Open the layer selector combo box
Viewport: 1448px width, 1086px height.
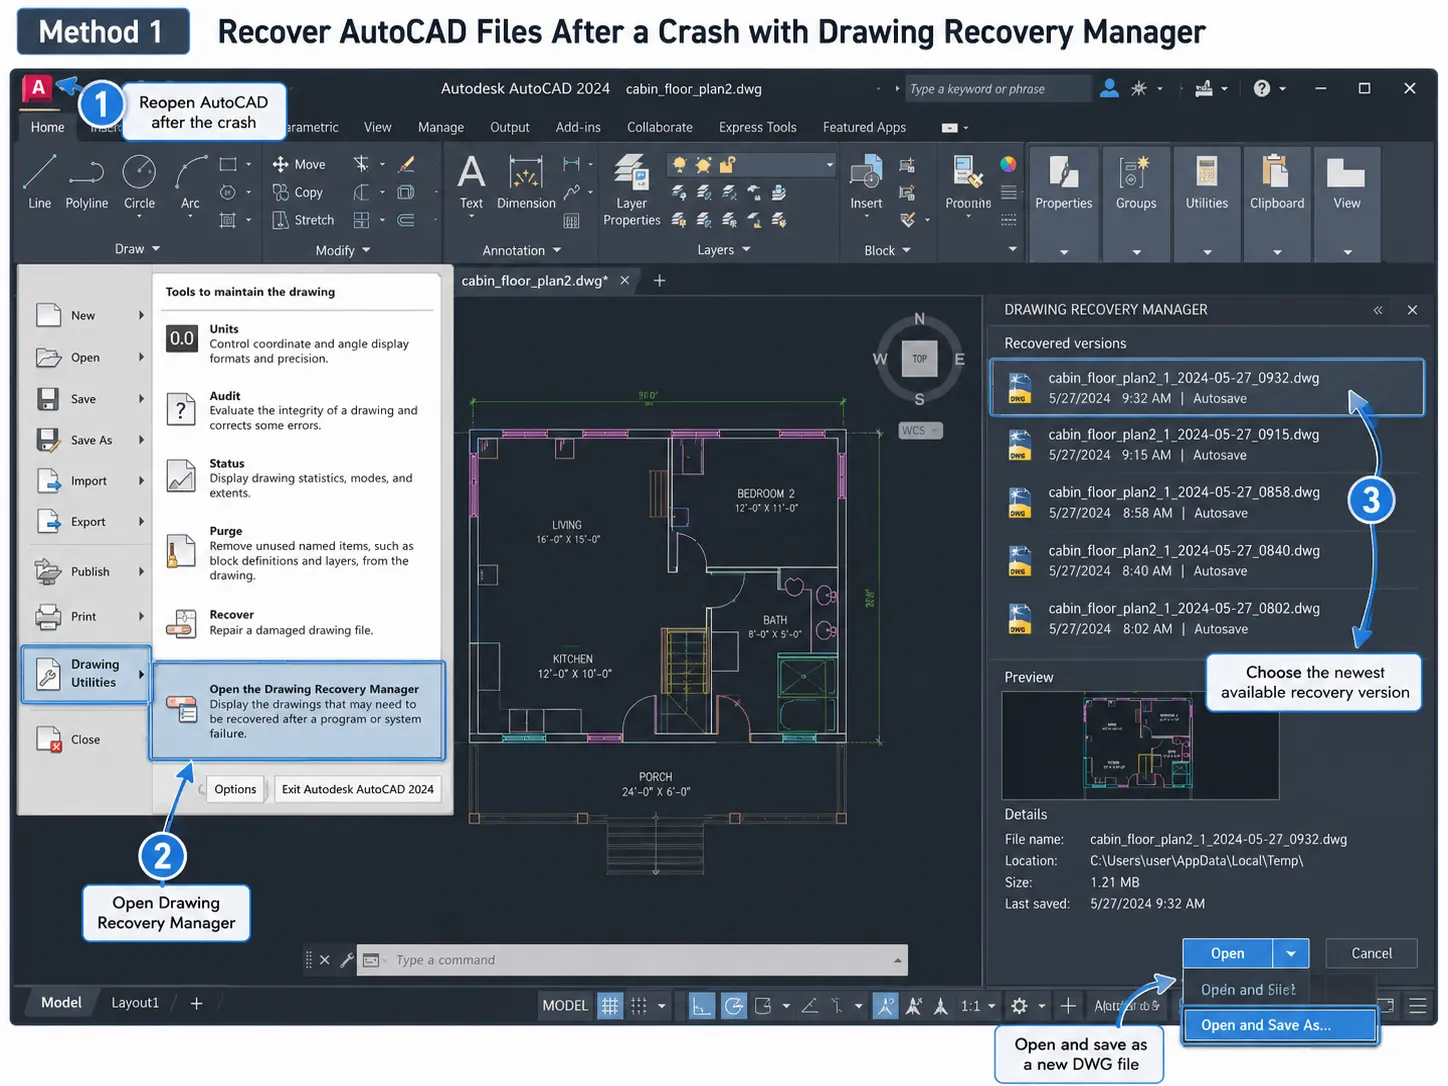(x=751, y=164)
